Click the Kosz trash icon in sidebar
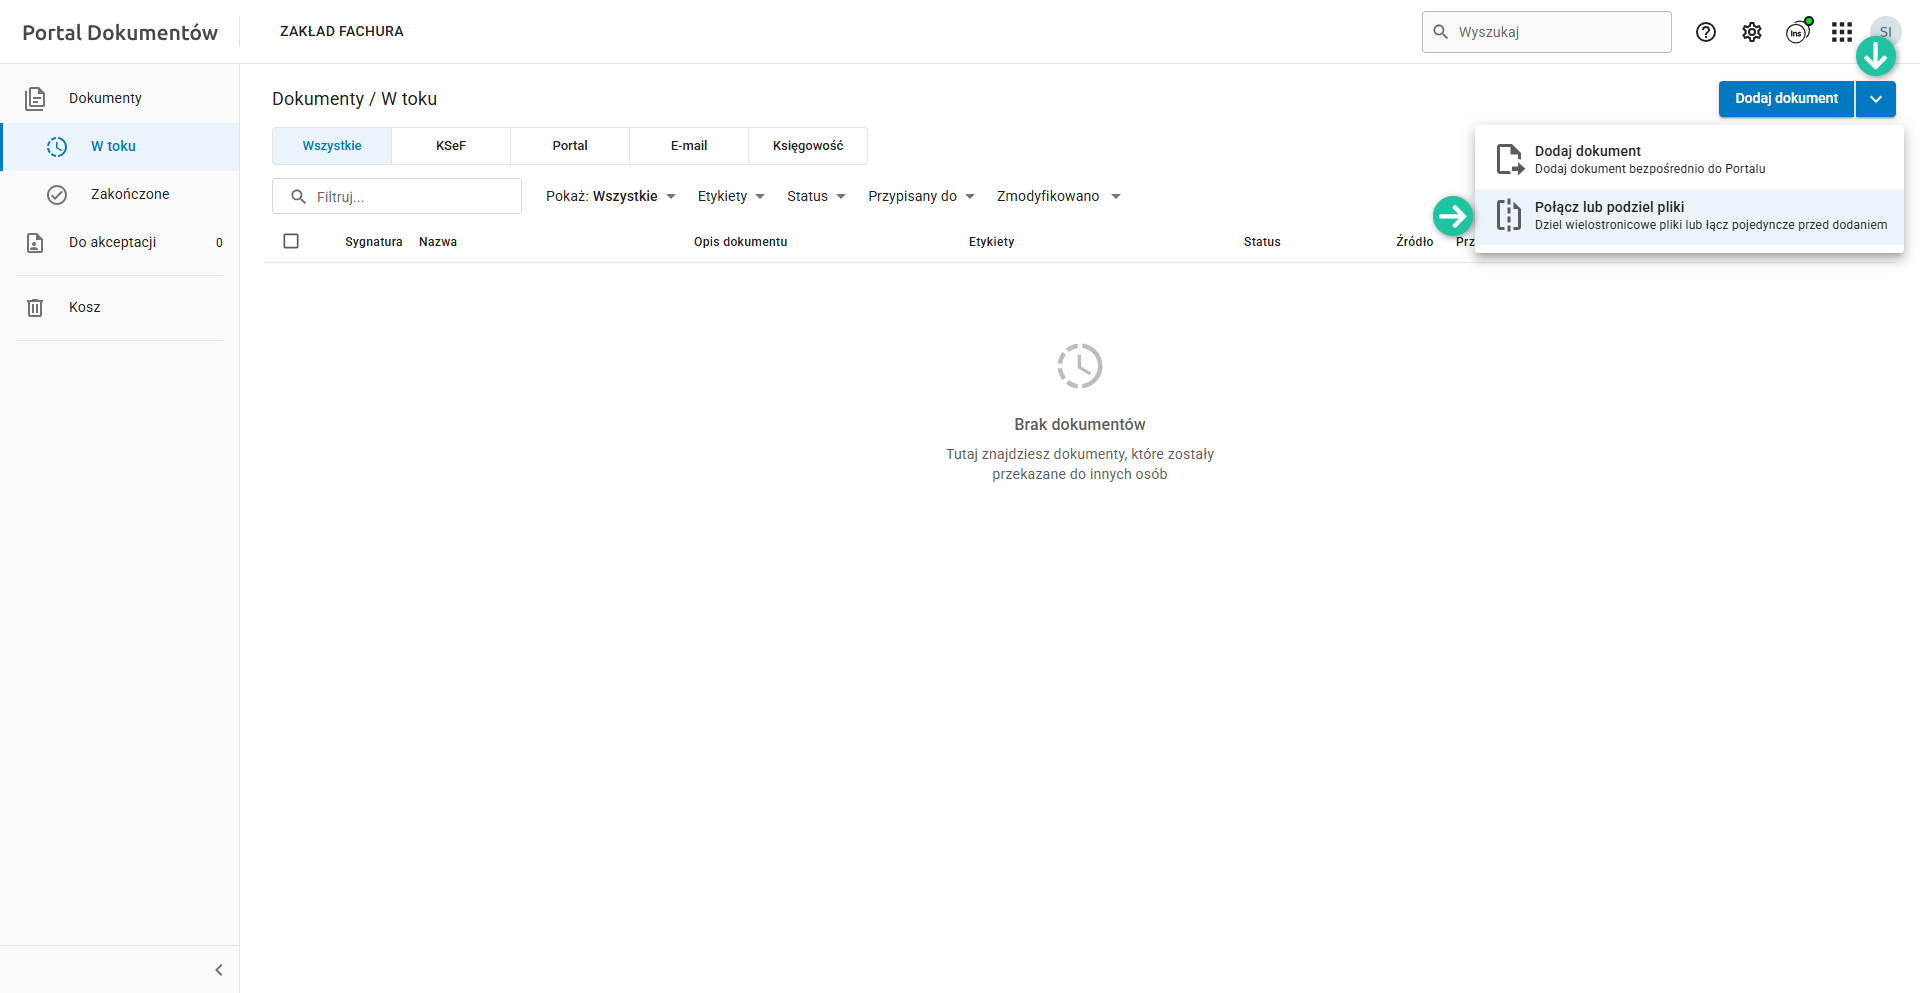This screenshot has height=993, width=1920. tap(35, 308)
